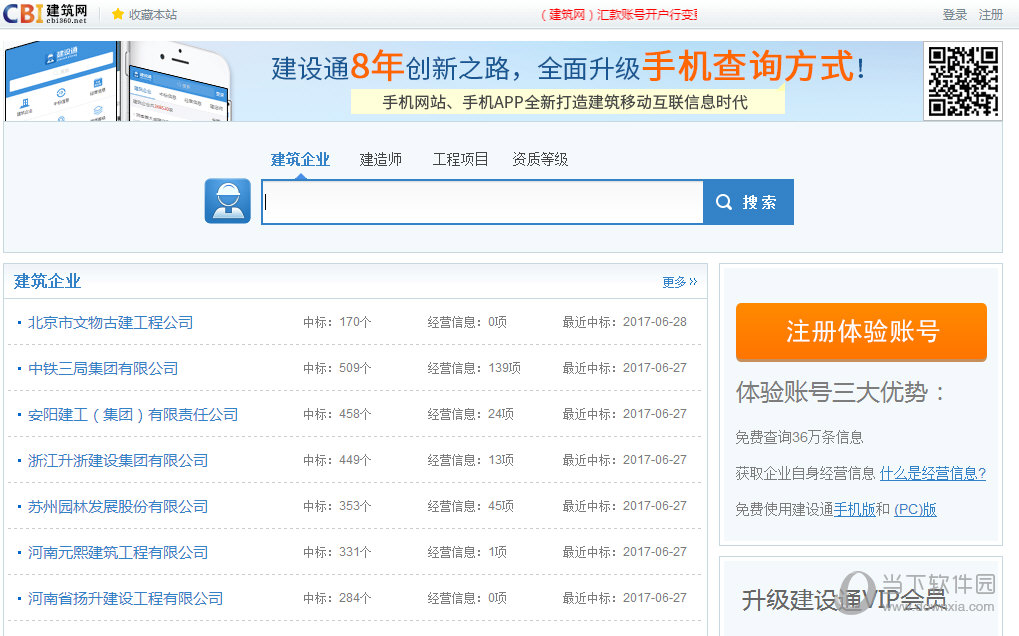
Task: Select the 建筑企业 search tab
Action: [299, 158]
